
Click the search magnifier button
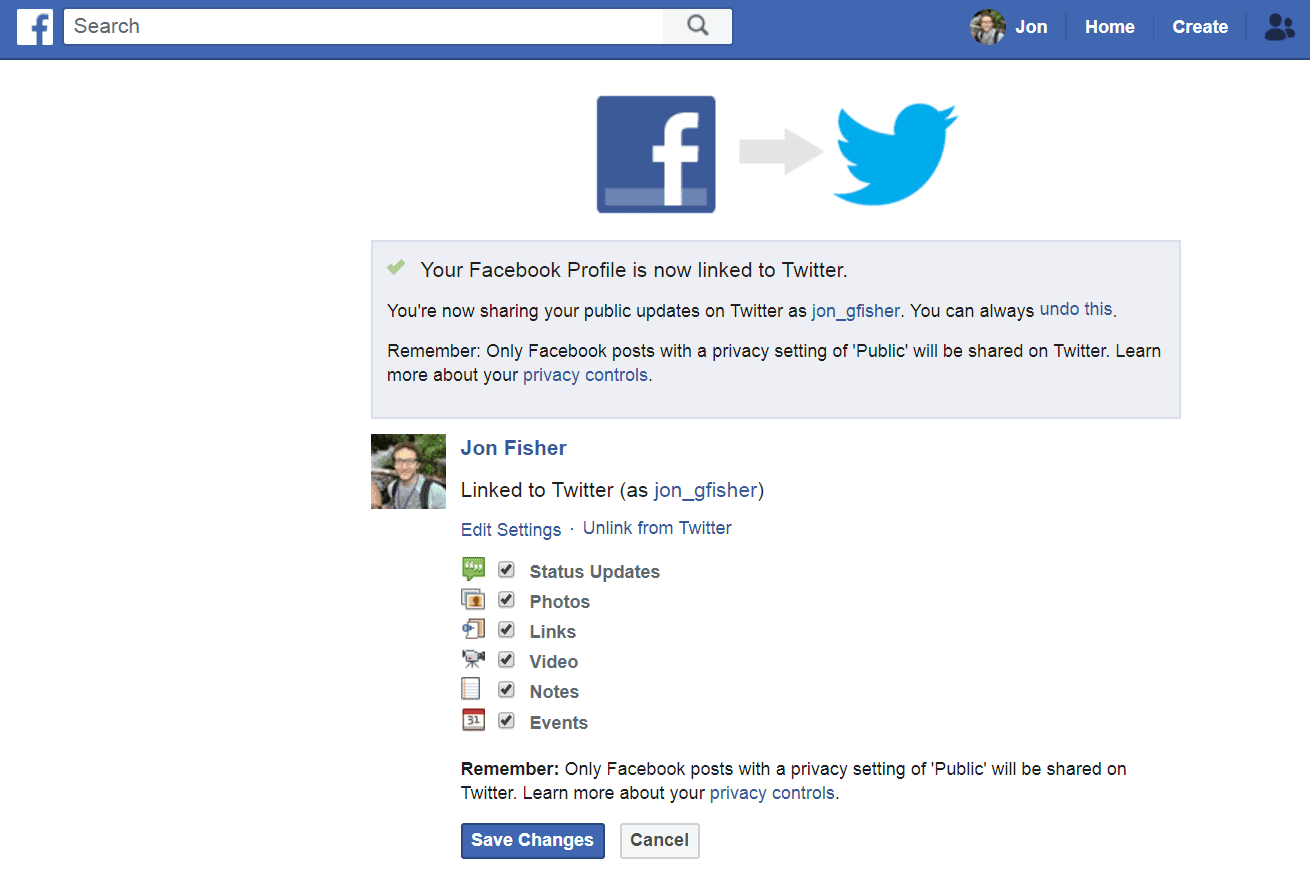[x=698, y=26]
